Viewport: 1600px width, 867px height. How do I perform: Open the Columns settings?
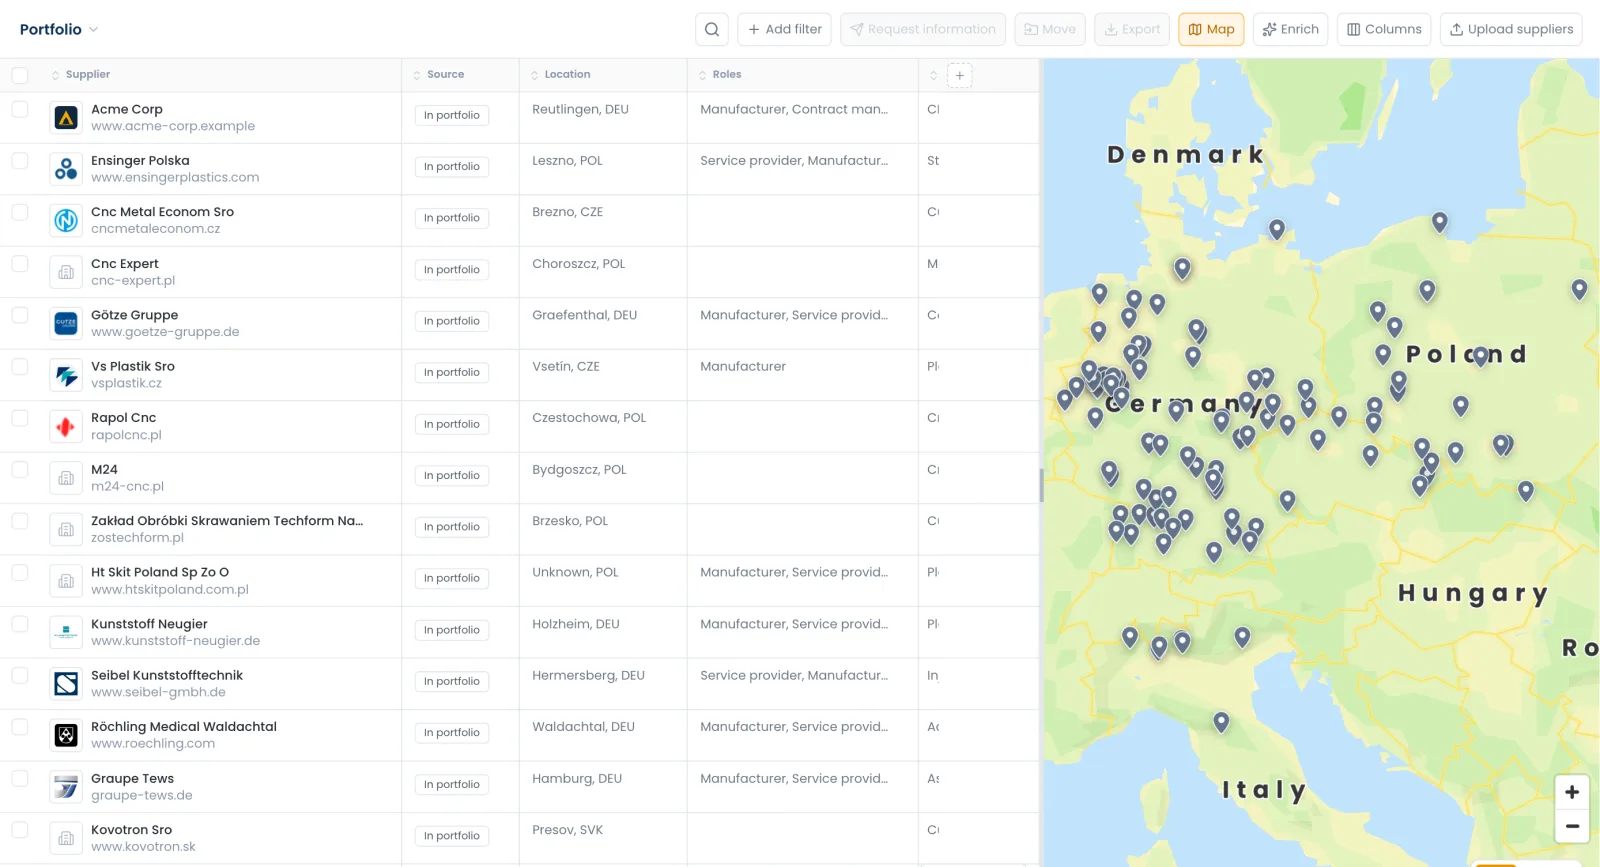(1384, 29)
